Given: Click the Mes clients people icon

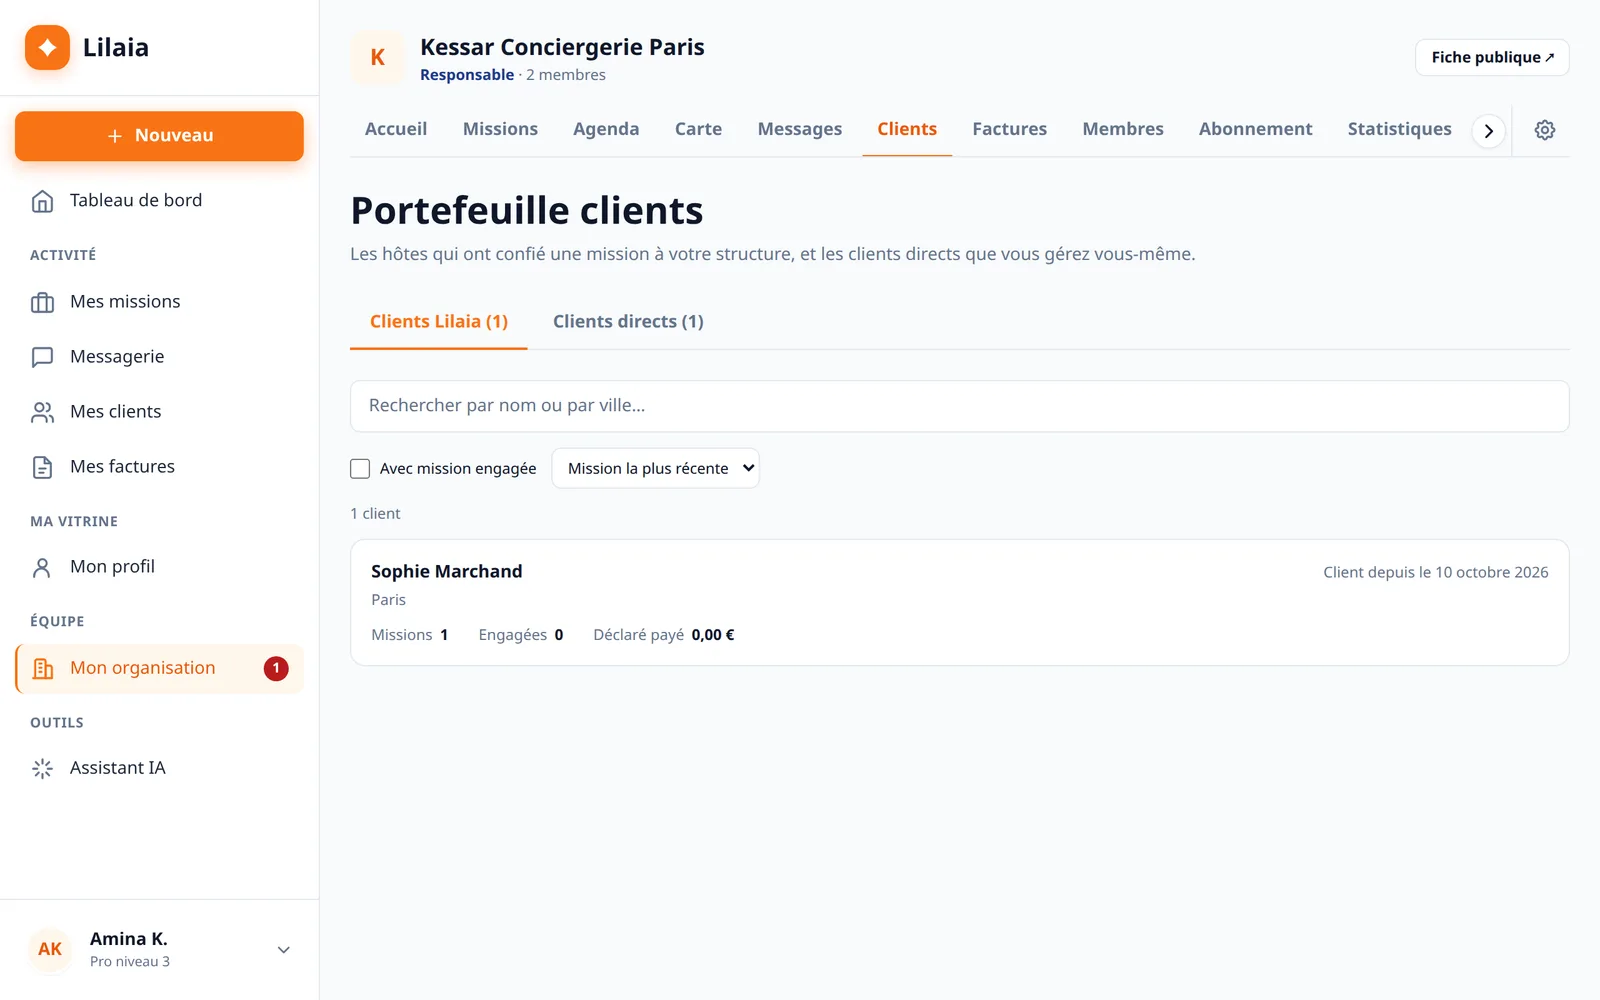Looking at the screenshot, I should click(42, 412).
